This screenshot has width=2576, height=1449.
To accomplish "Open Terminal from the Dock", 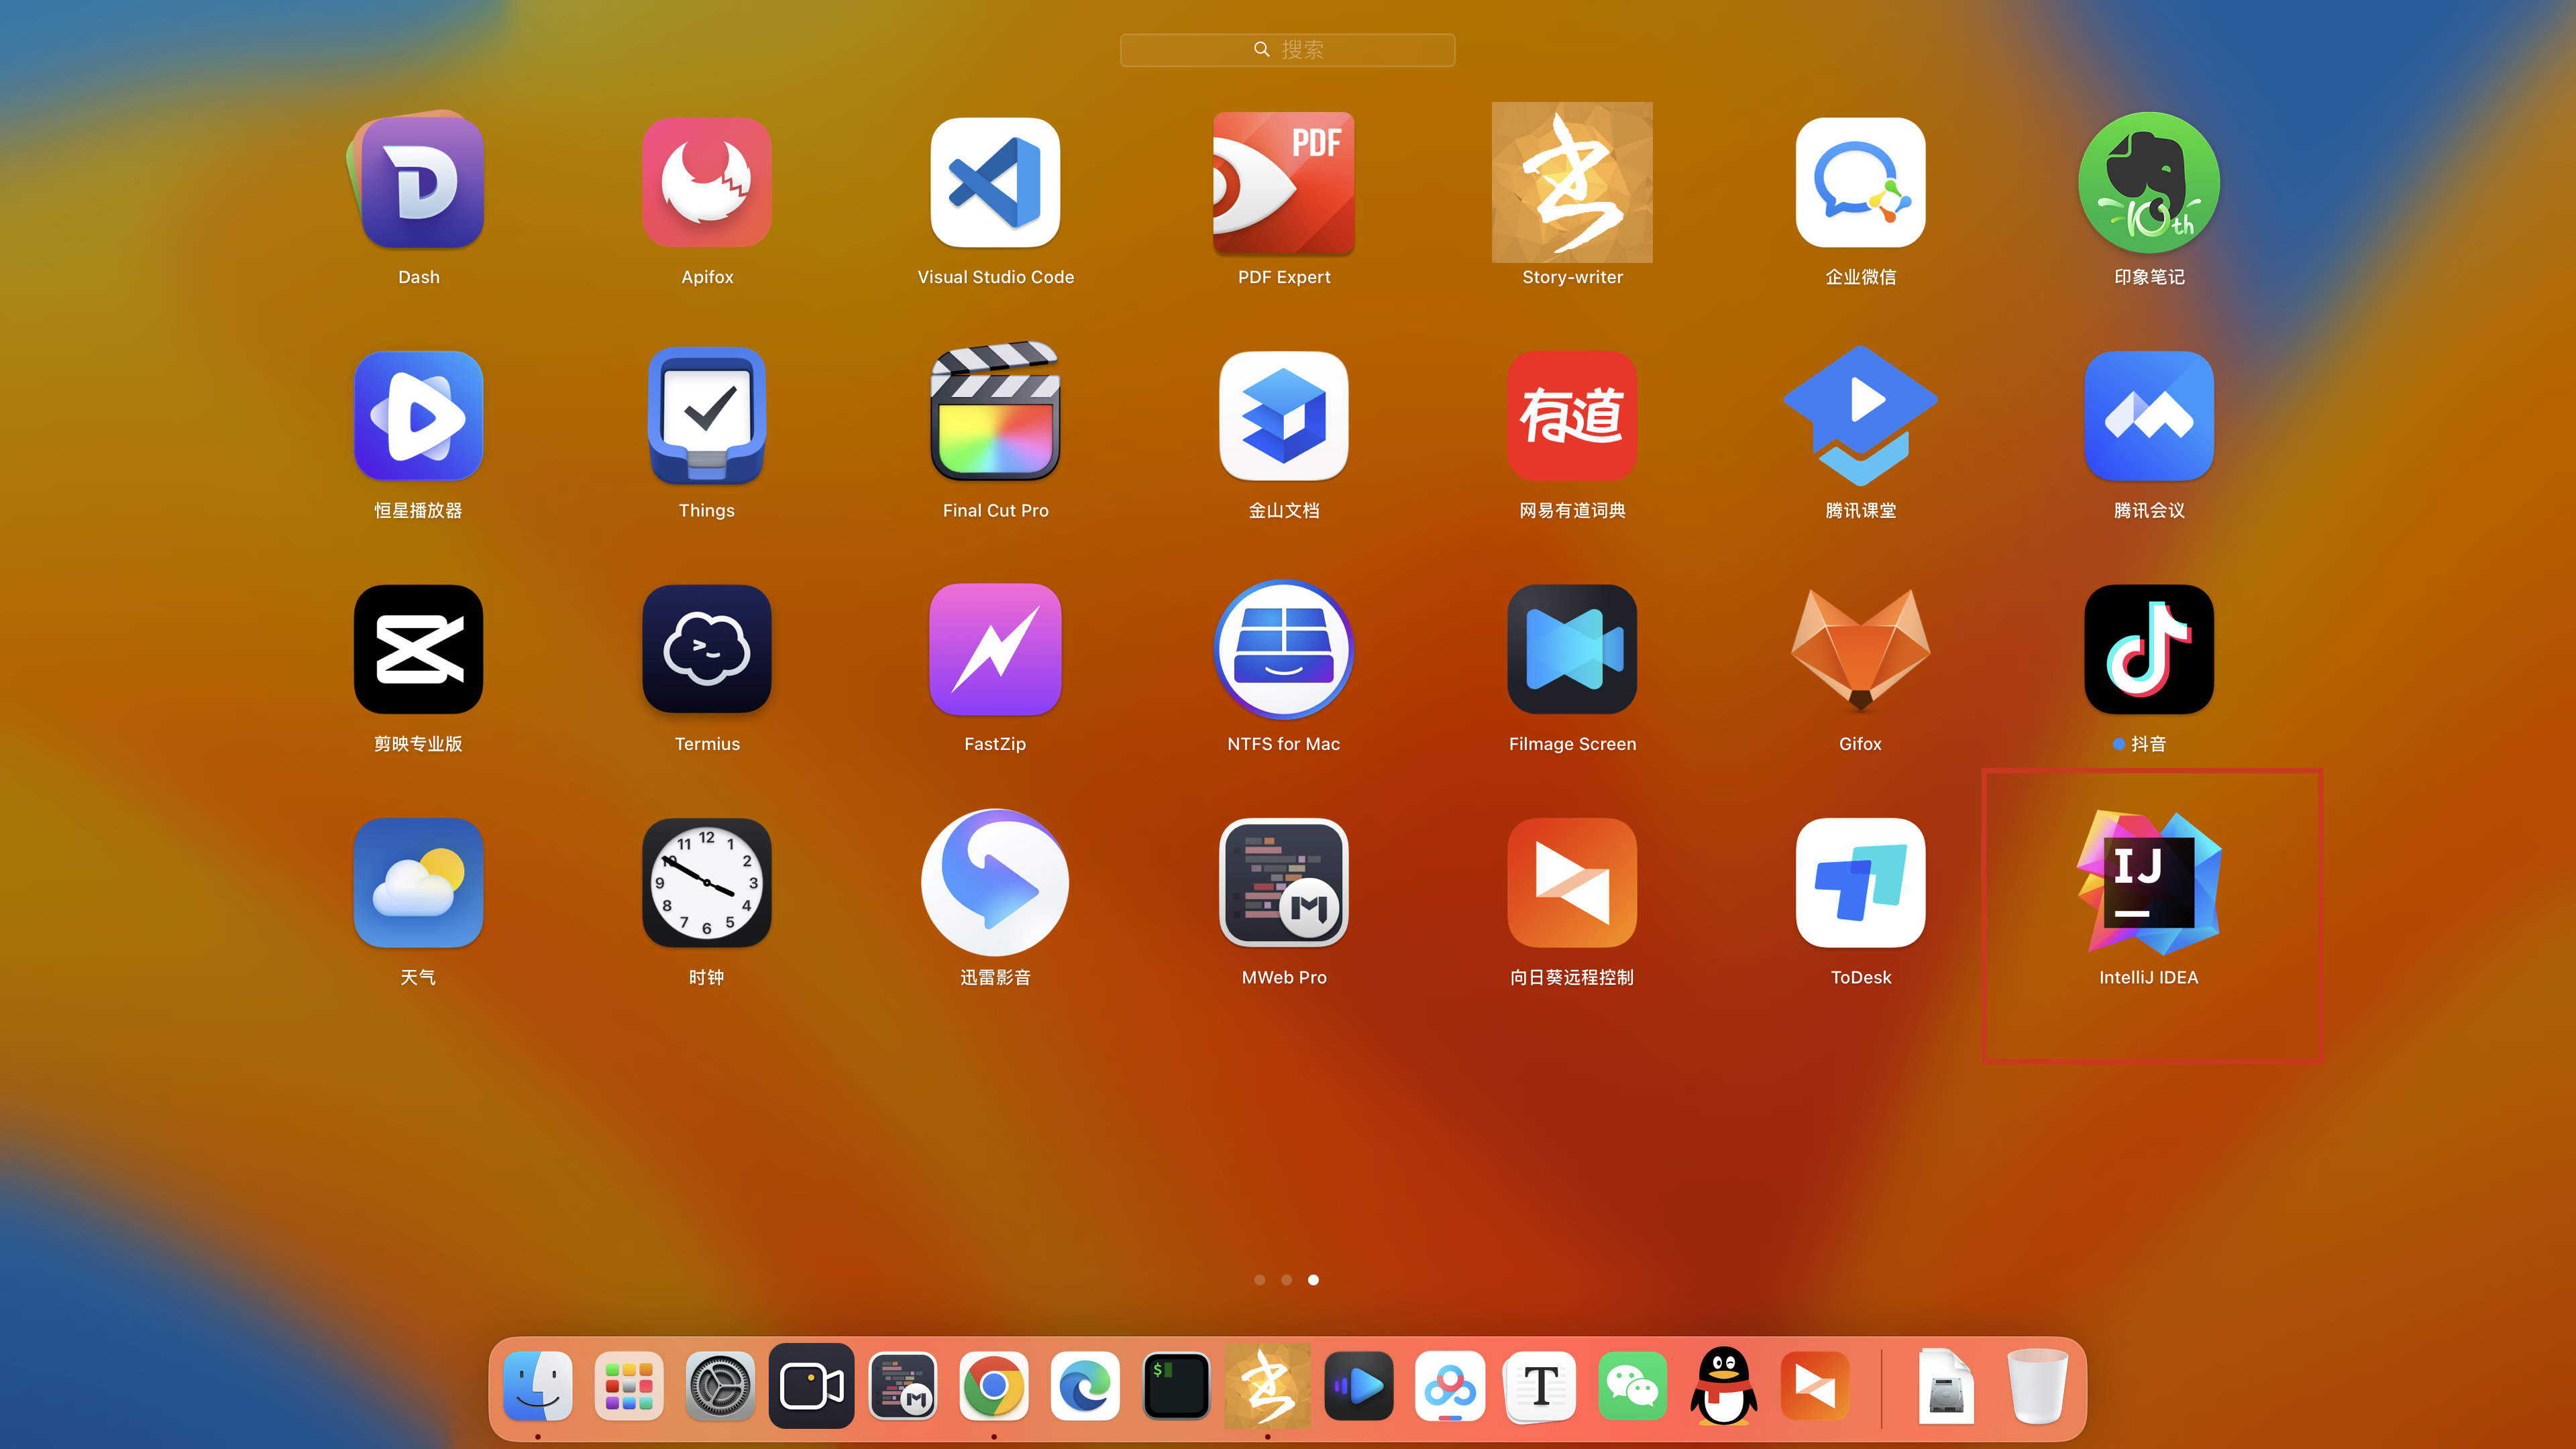I will pyautogui.click(x=1176, y=1386).
